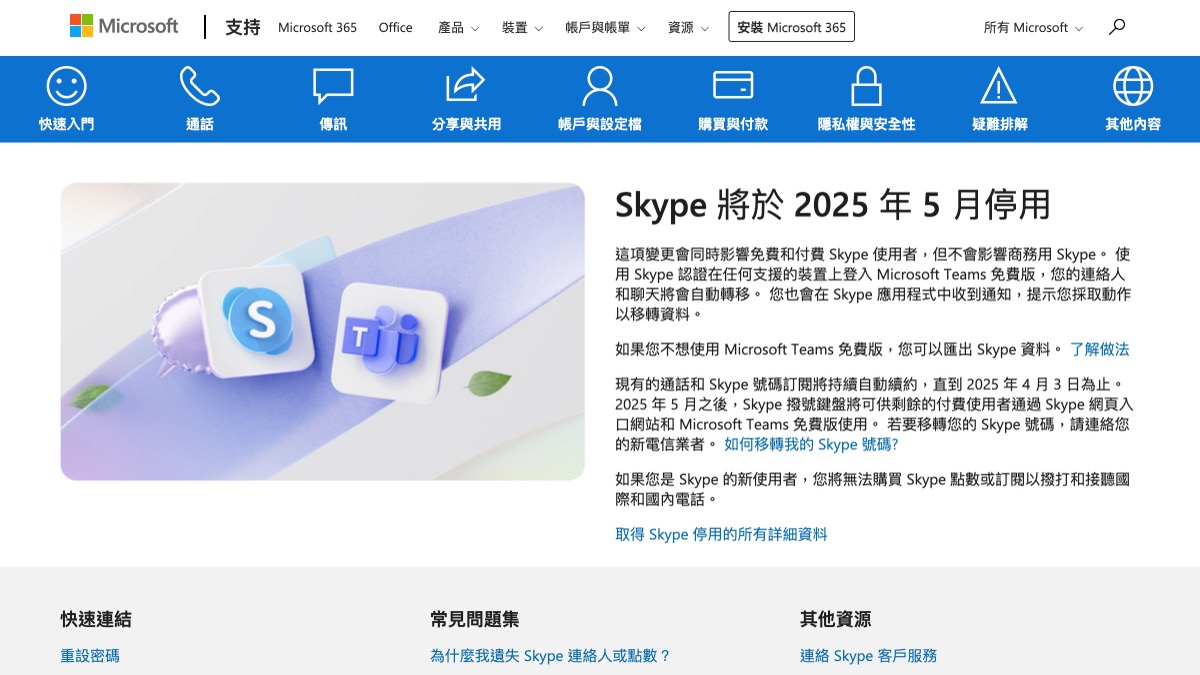Click the 重設密碼 quick link
The width and height of the screenshot is (1200, 675).
(90, 656)
